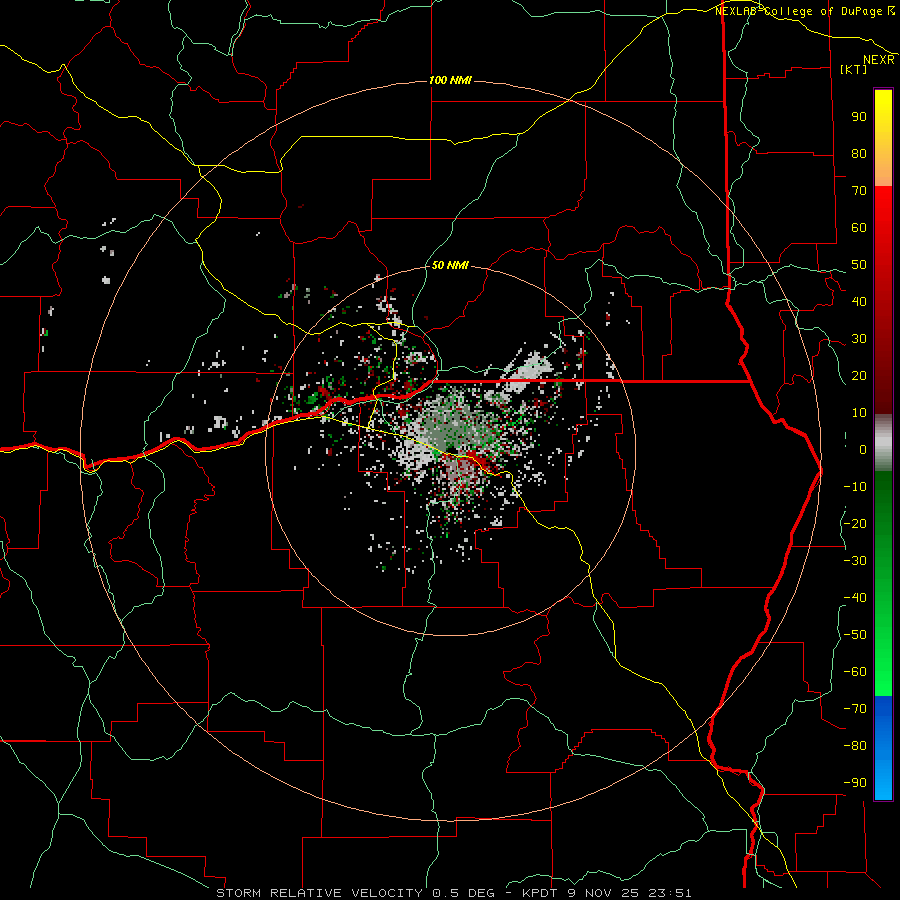Click the positive "30" scale tick label
Viewport: 900px width, 900px height.
click(859, 339)
